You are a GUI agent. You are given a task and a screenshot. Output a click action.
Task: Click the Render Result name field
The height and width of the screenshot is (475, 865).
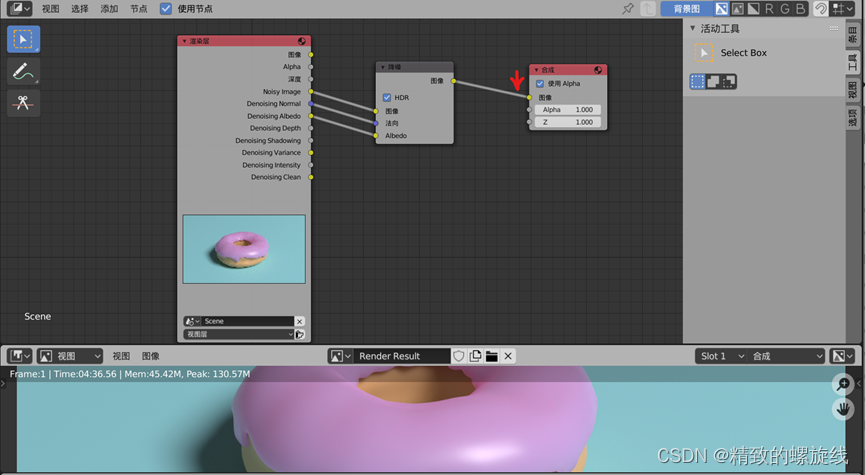402,356
